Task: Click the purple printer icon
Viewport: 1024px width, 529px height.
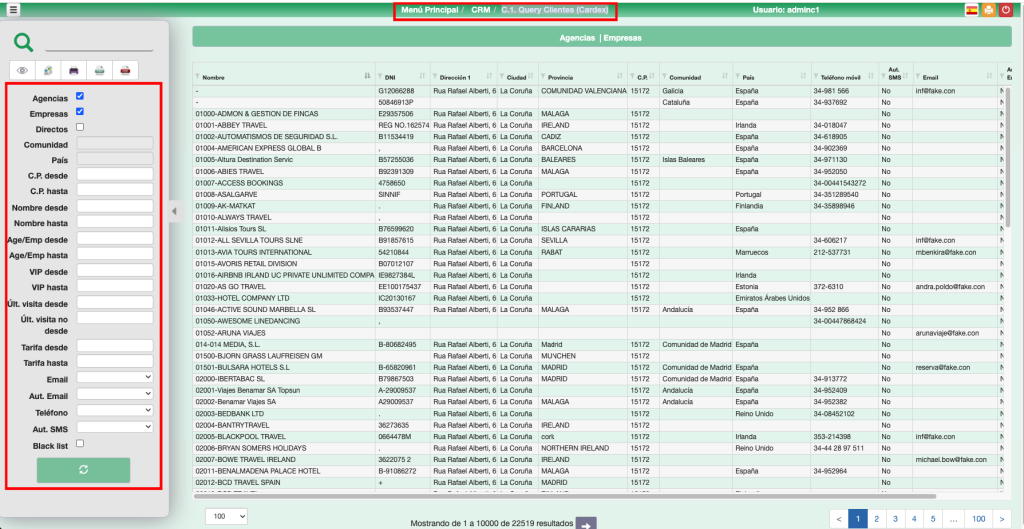Action: [x=73, y=70]
